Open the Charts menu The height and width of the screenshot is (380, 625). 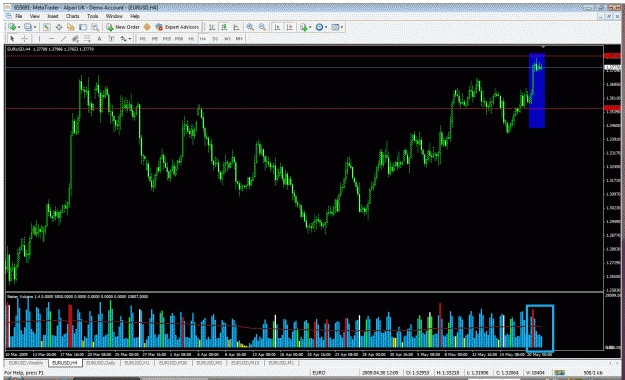point(73,16)
